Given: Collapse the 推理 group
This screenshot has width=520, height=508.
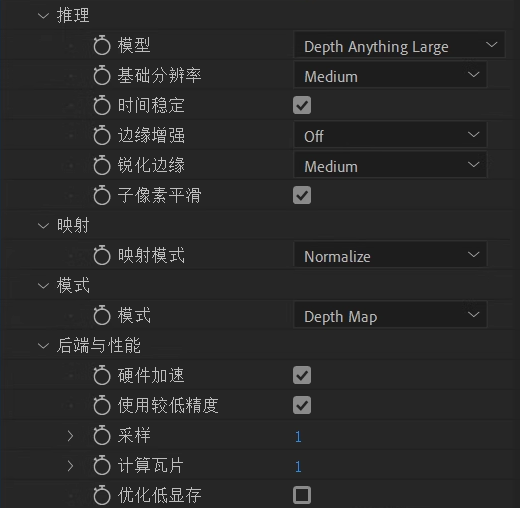Looking at the screenshot, I should (43, 16).
